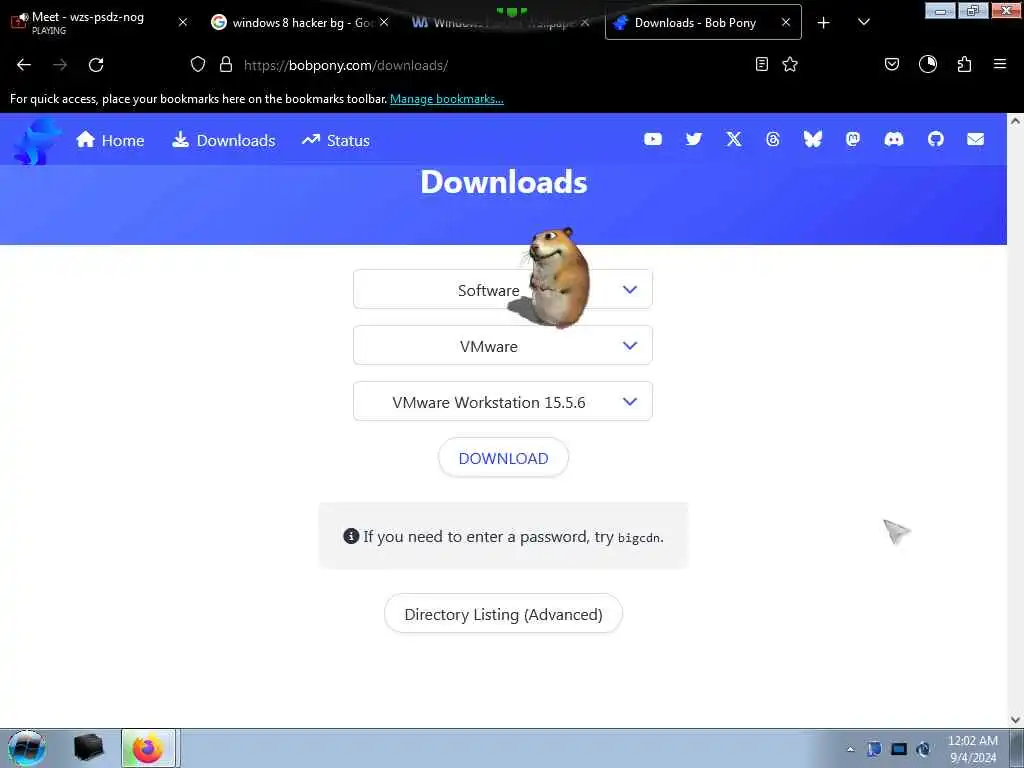
Task: Click the DOWNLOAD button
Action: tap(504, 458)
